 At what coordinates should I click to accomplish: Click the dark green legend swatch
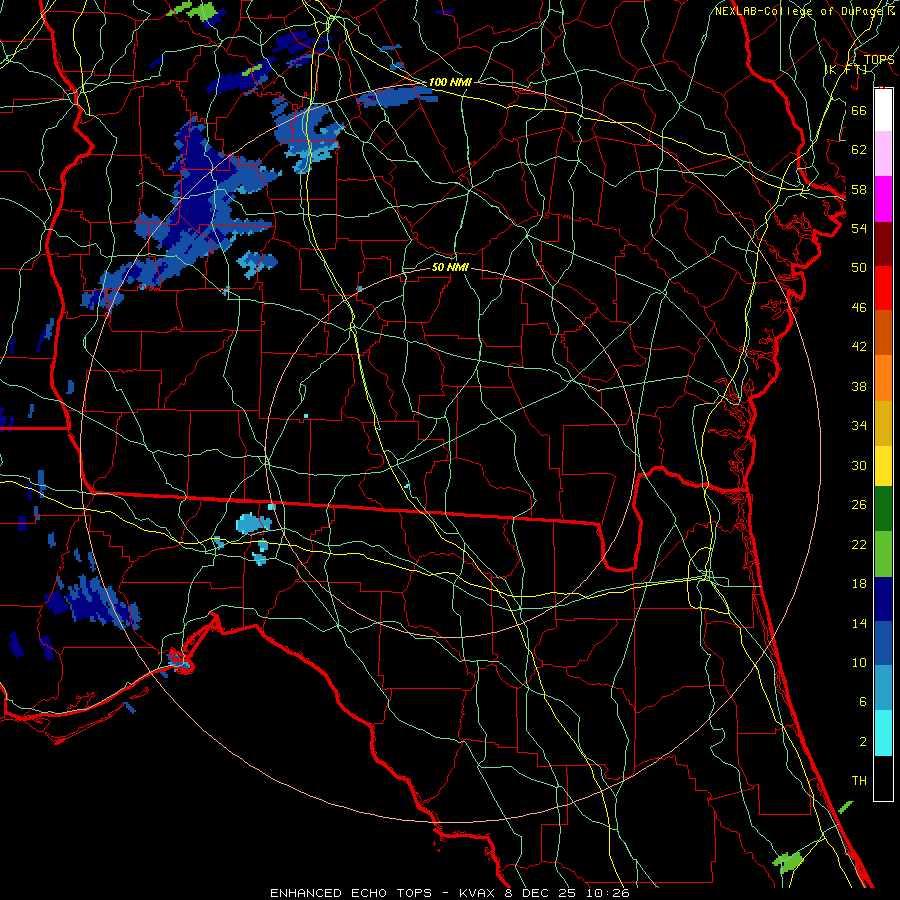883,509
